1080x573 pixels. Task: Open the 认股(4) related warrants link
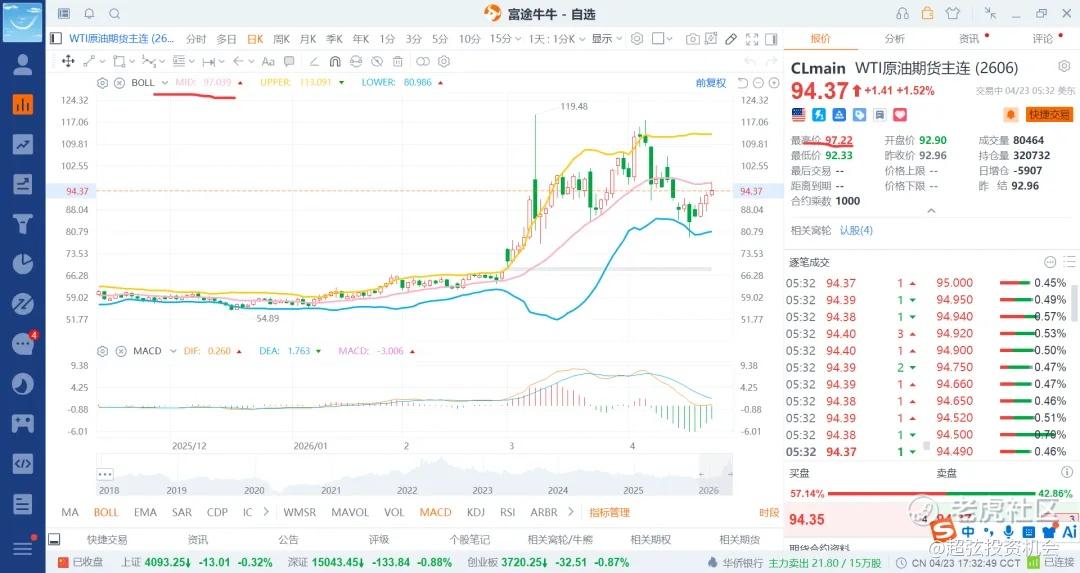855,230
